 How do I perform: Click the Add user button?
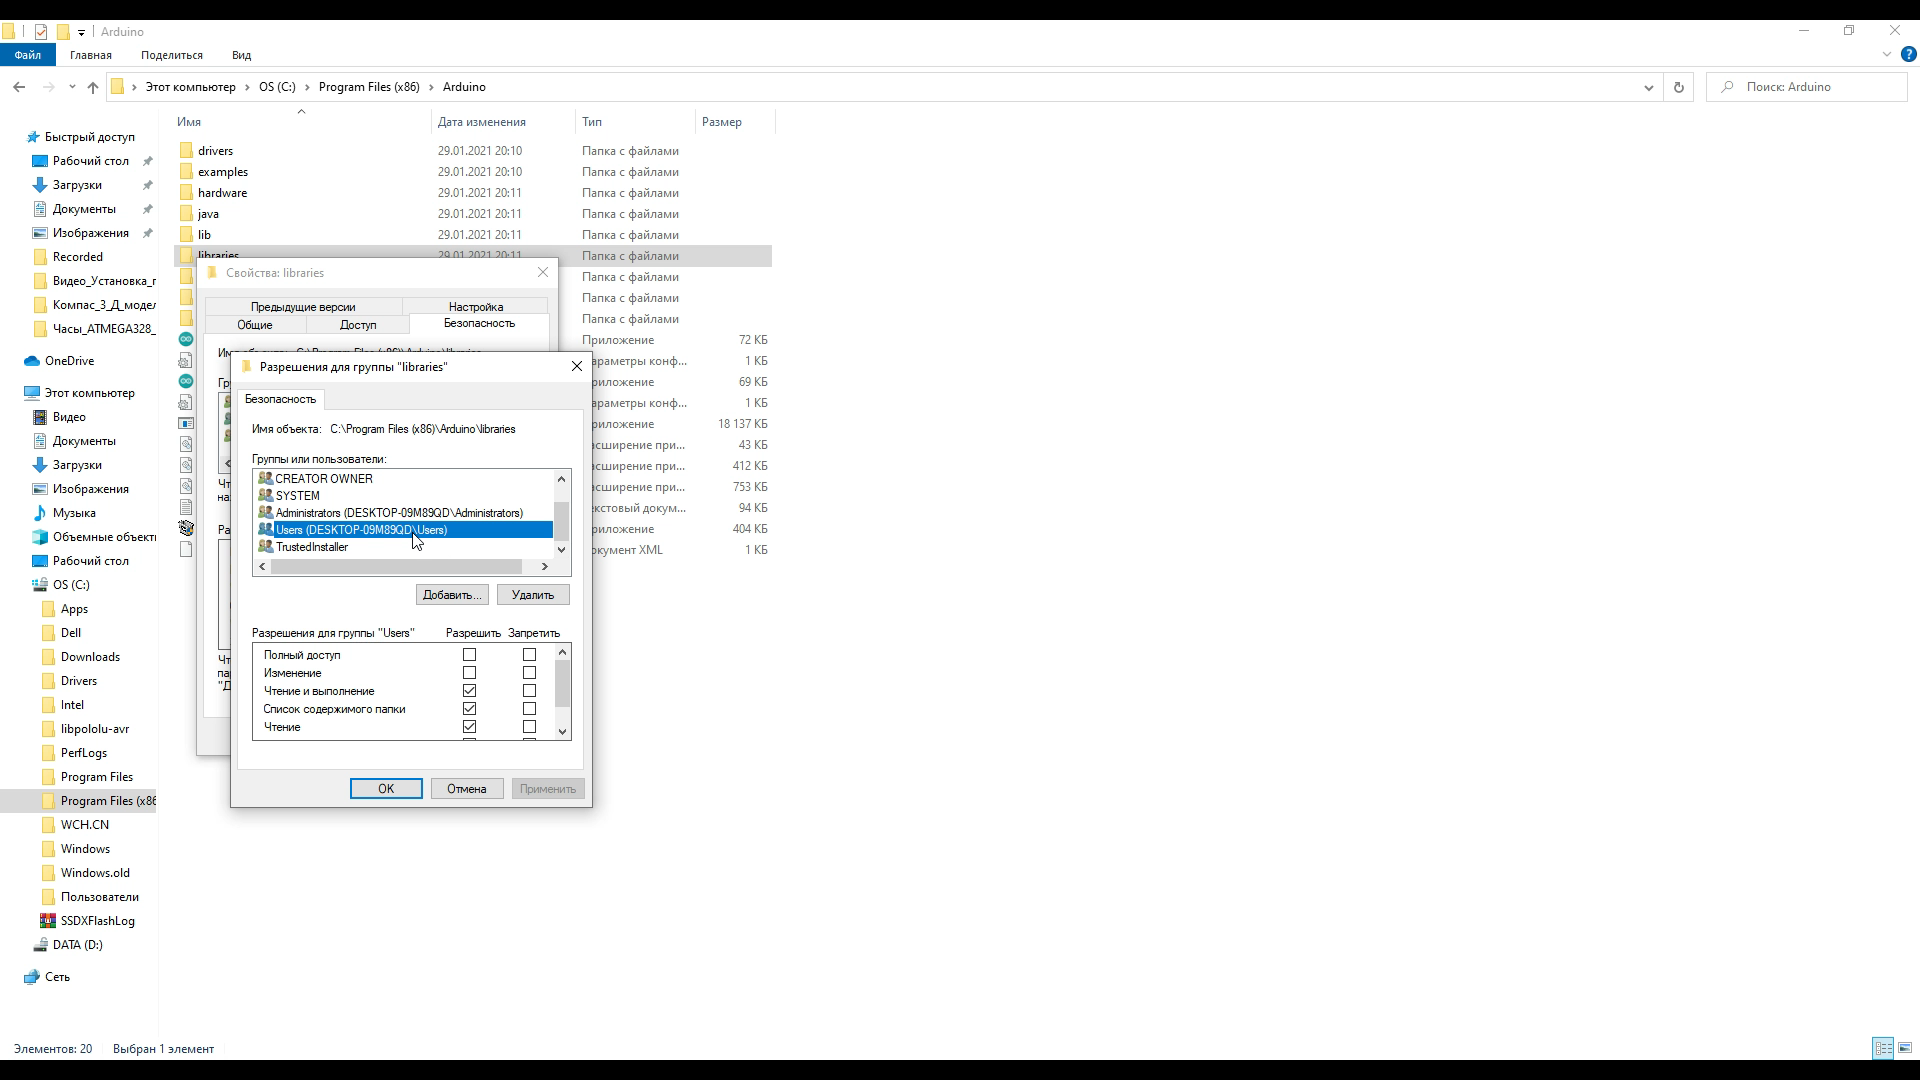tap(452, 595)
